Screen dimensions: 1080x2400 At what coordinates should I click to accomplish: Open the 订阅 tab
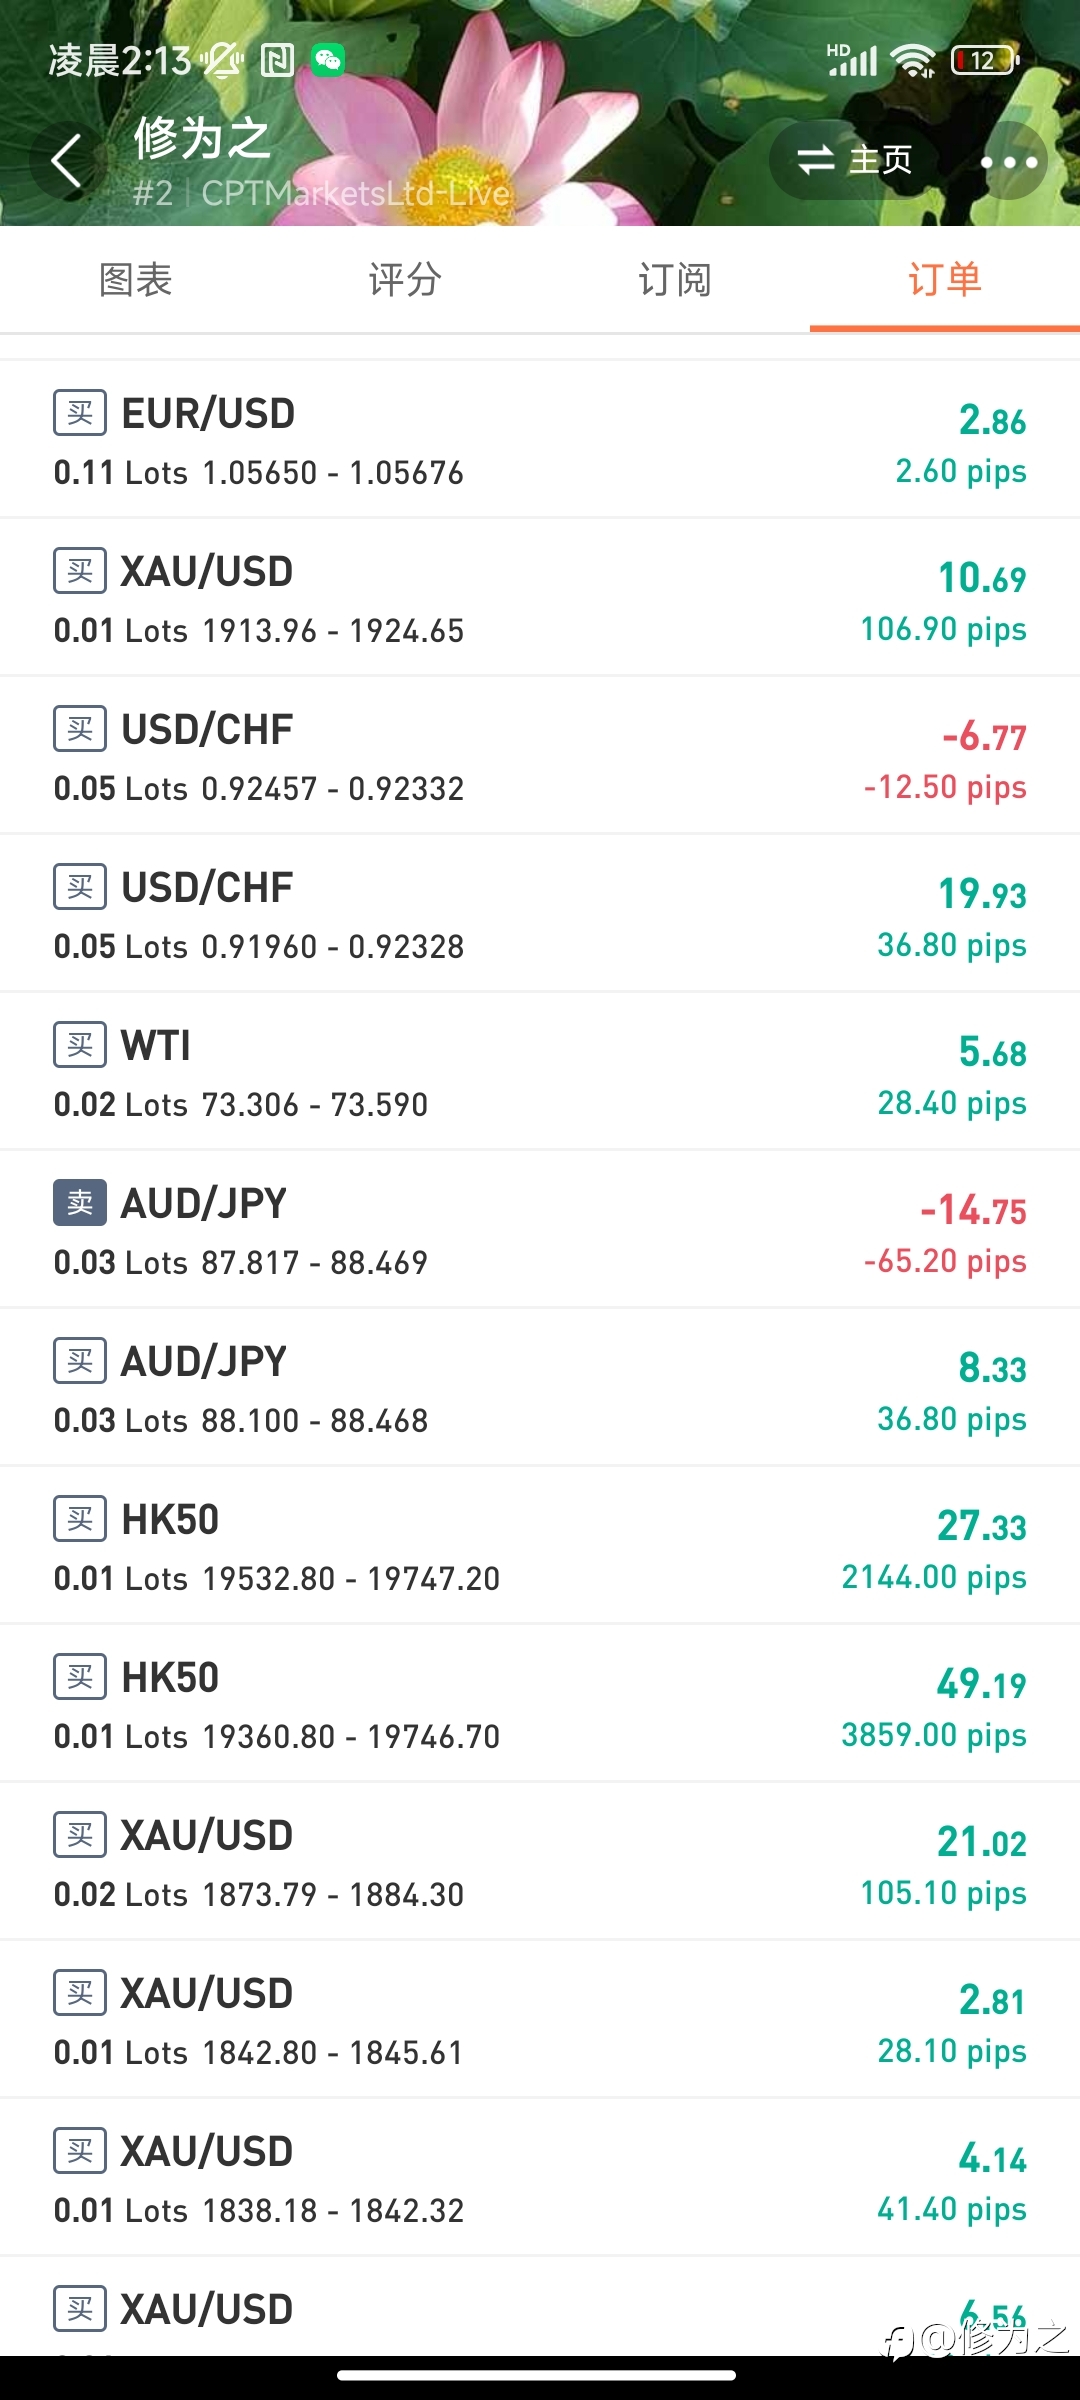pyautogui.click(x=675, y=279)
